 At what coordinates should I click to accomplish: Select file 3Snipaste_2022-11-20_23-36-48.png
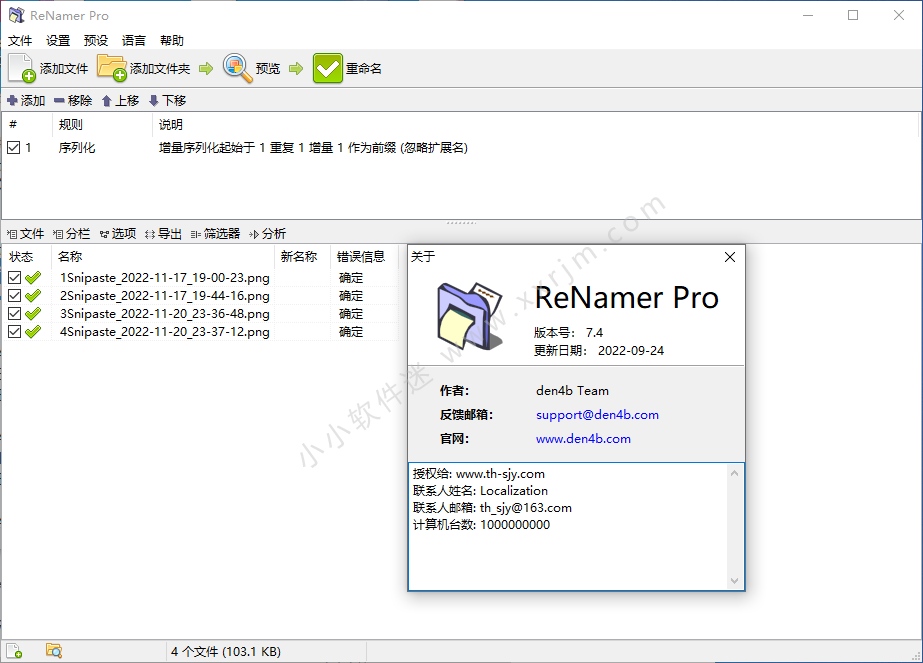(165, 314)
